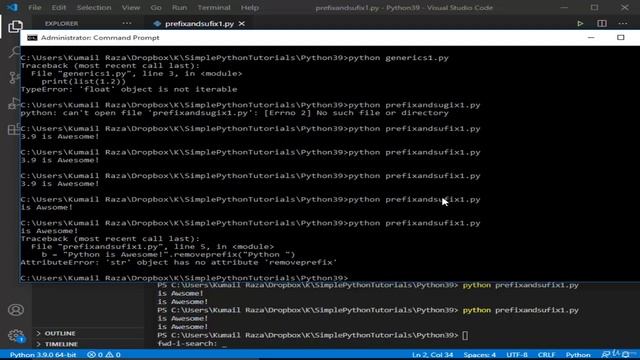Viewport: 640px width, 360px height.
Task: Open the Selection menu
Action: 94,7
